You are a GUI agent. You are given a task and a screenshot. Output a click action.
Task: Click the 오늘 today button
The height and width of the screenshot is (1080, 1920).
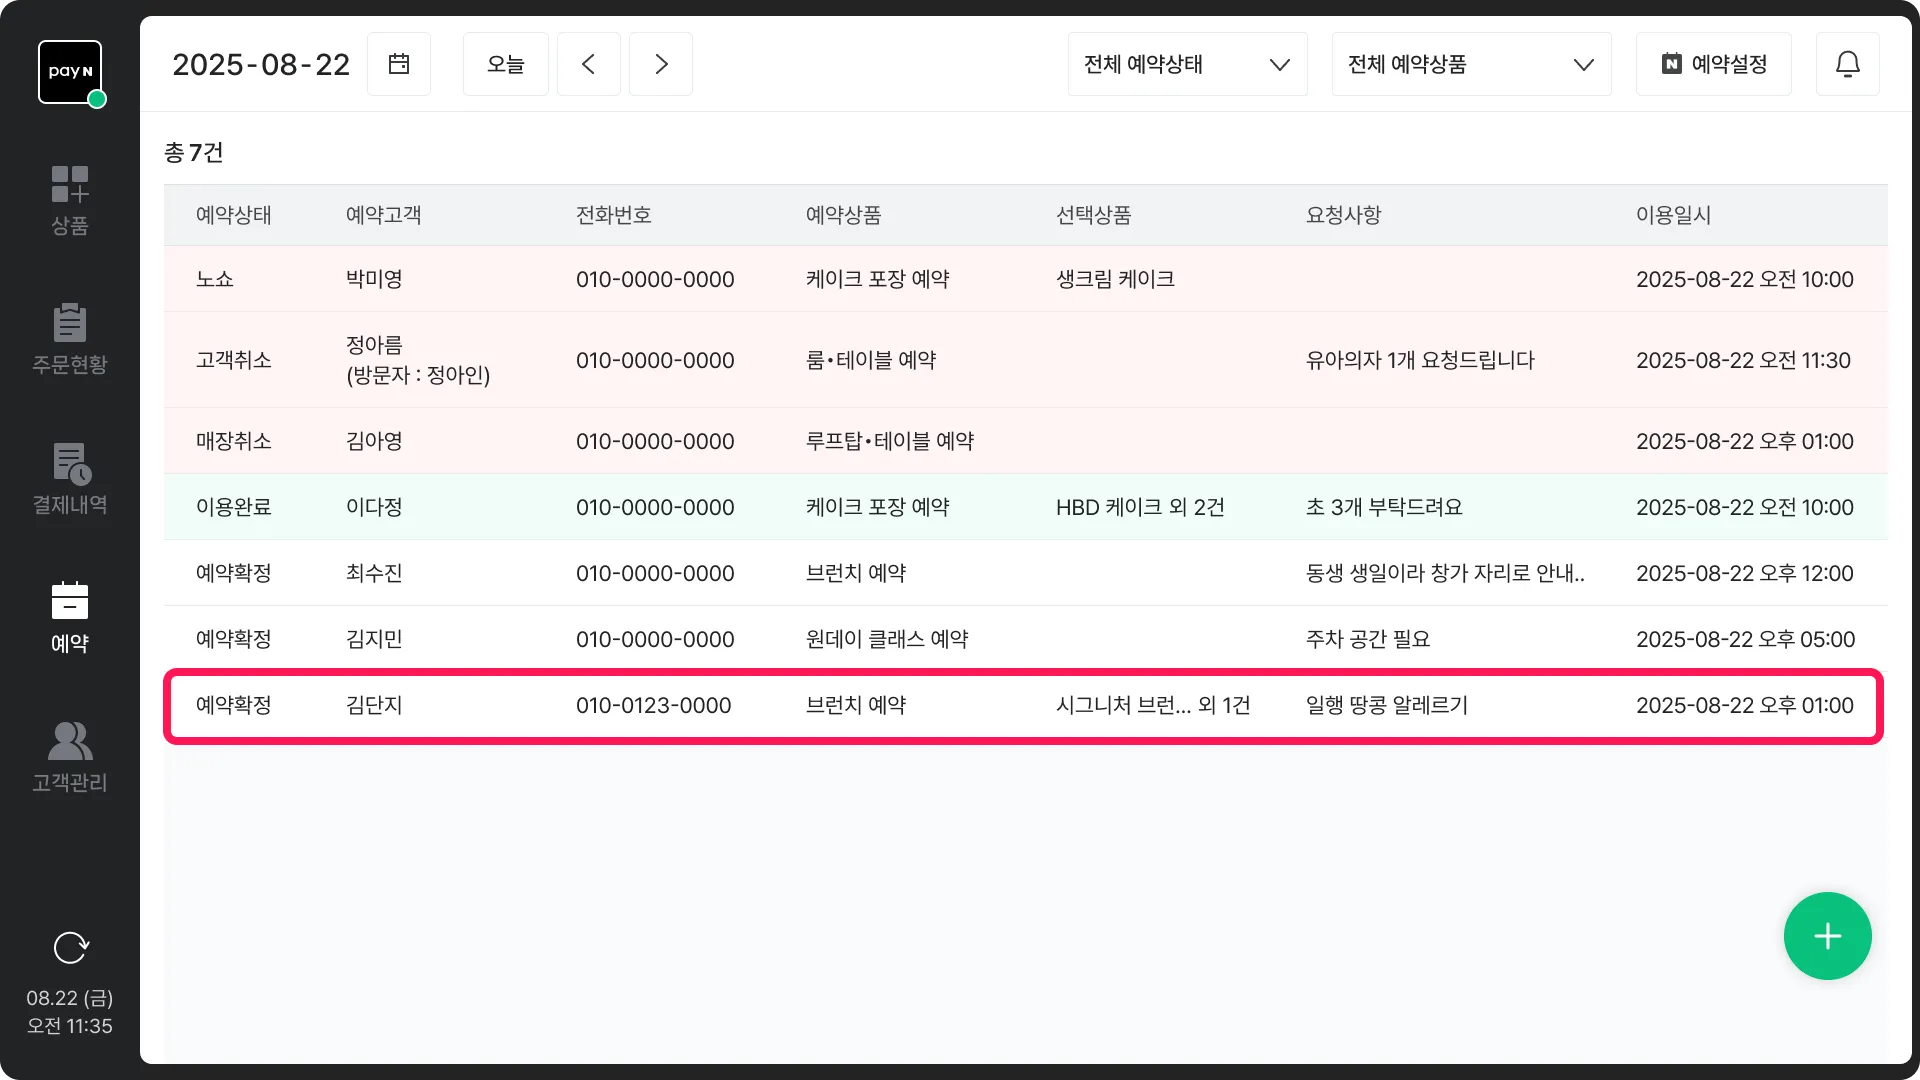click(506, 64)
